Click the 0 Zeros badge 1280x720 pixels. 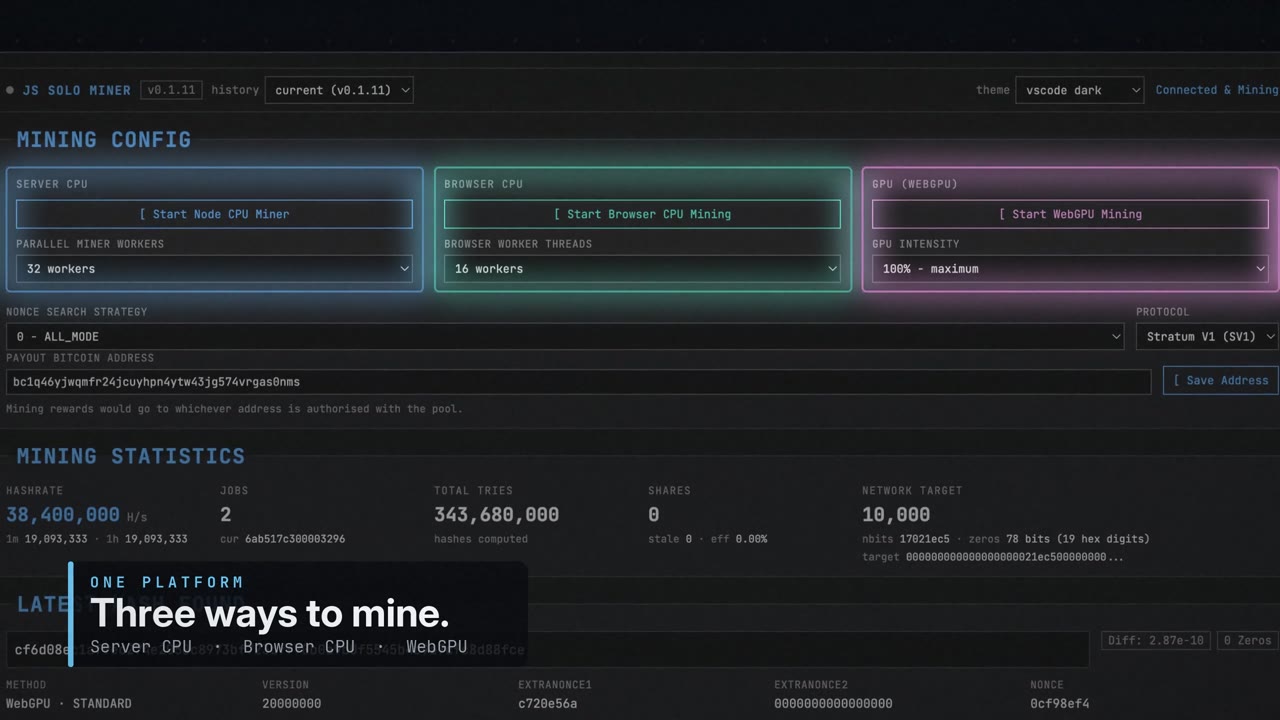click(x=1246, y=640)
